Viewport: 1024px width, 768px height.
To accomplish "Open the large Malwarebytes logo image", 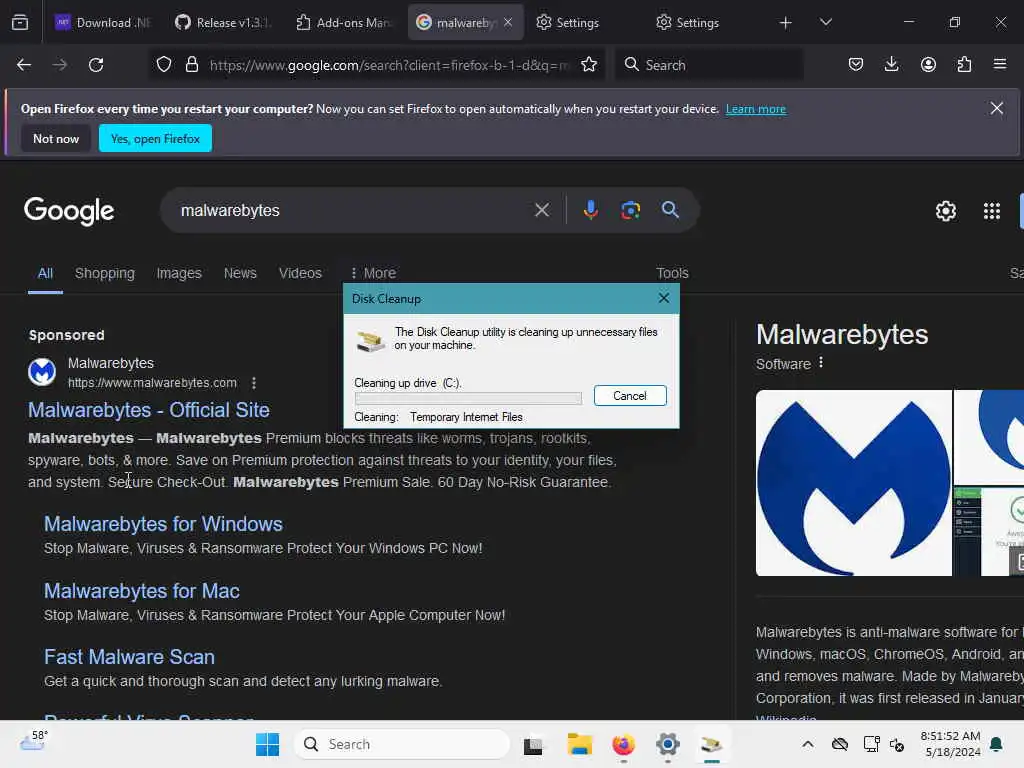I will pyautogui.click(x=854, y=483).
